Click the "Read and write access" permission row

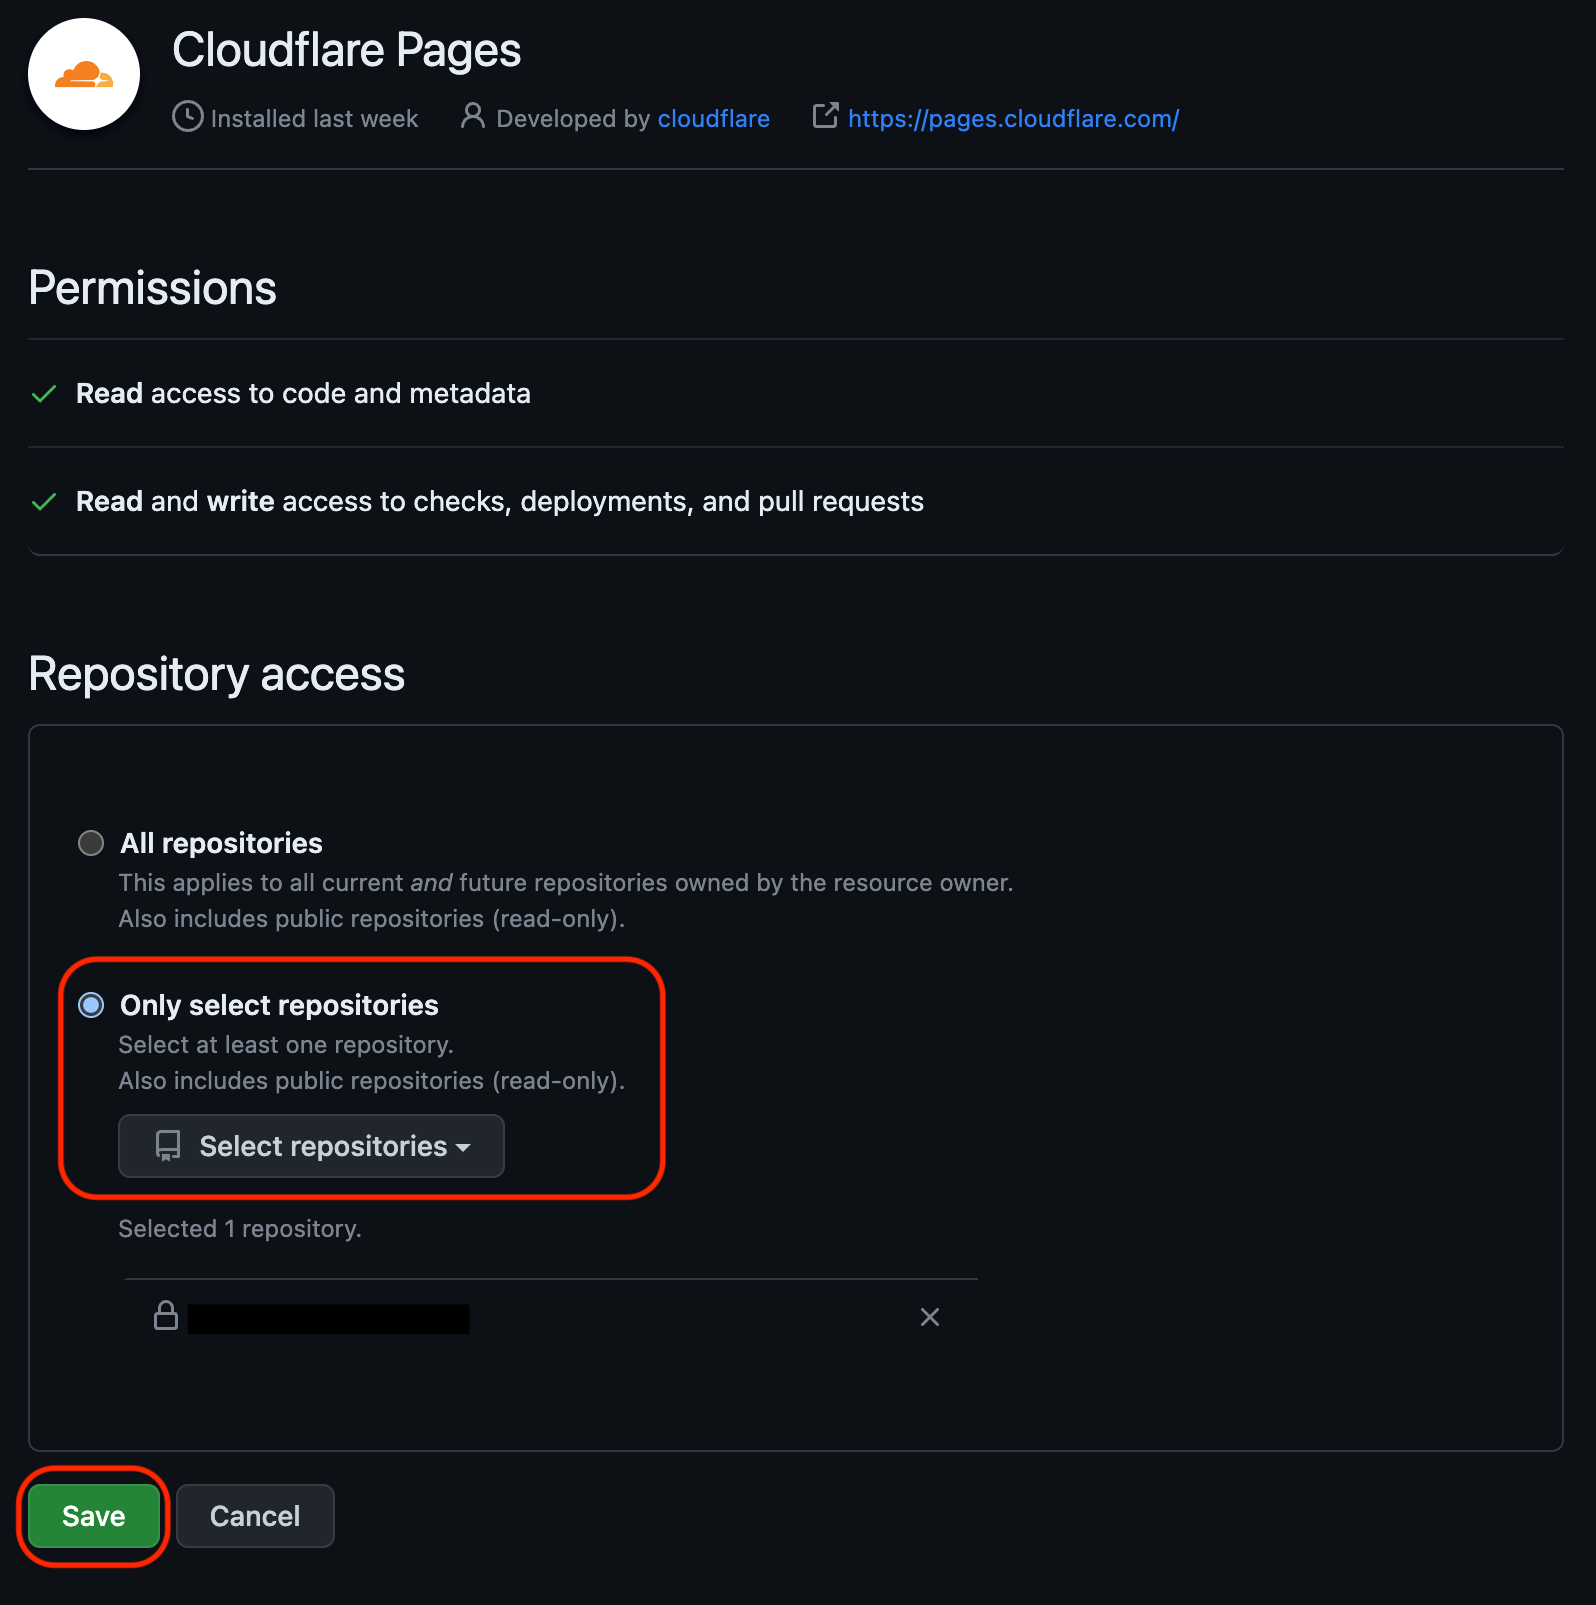tap(500, 501)
